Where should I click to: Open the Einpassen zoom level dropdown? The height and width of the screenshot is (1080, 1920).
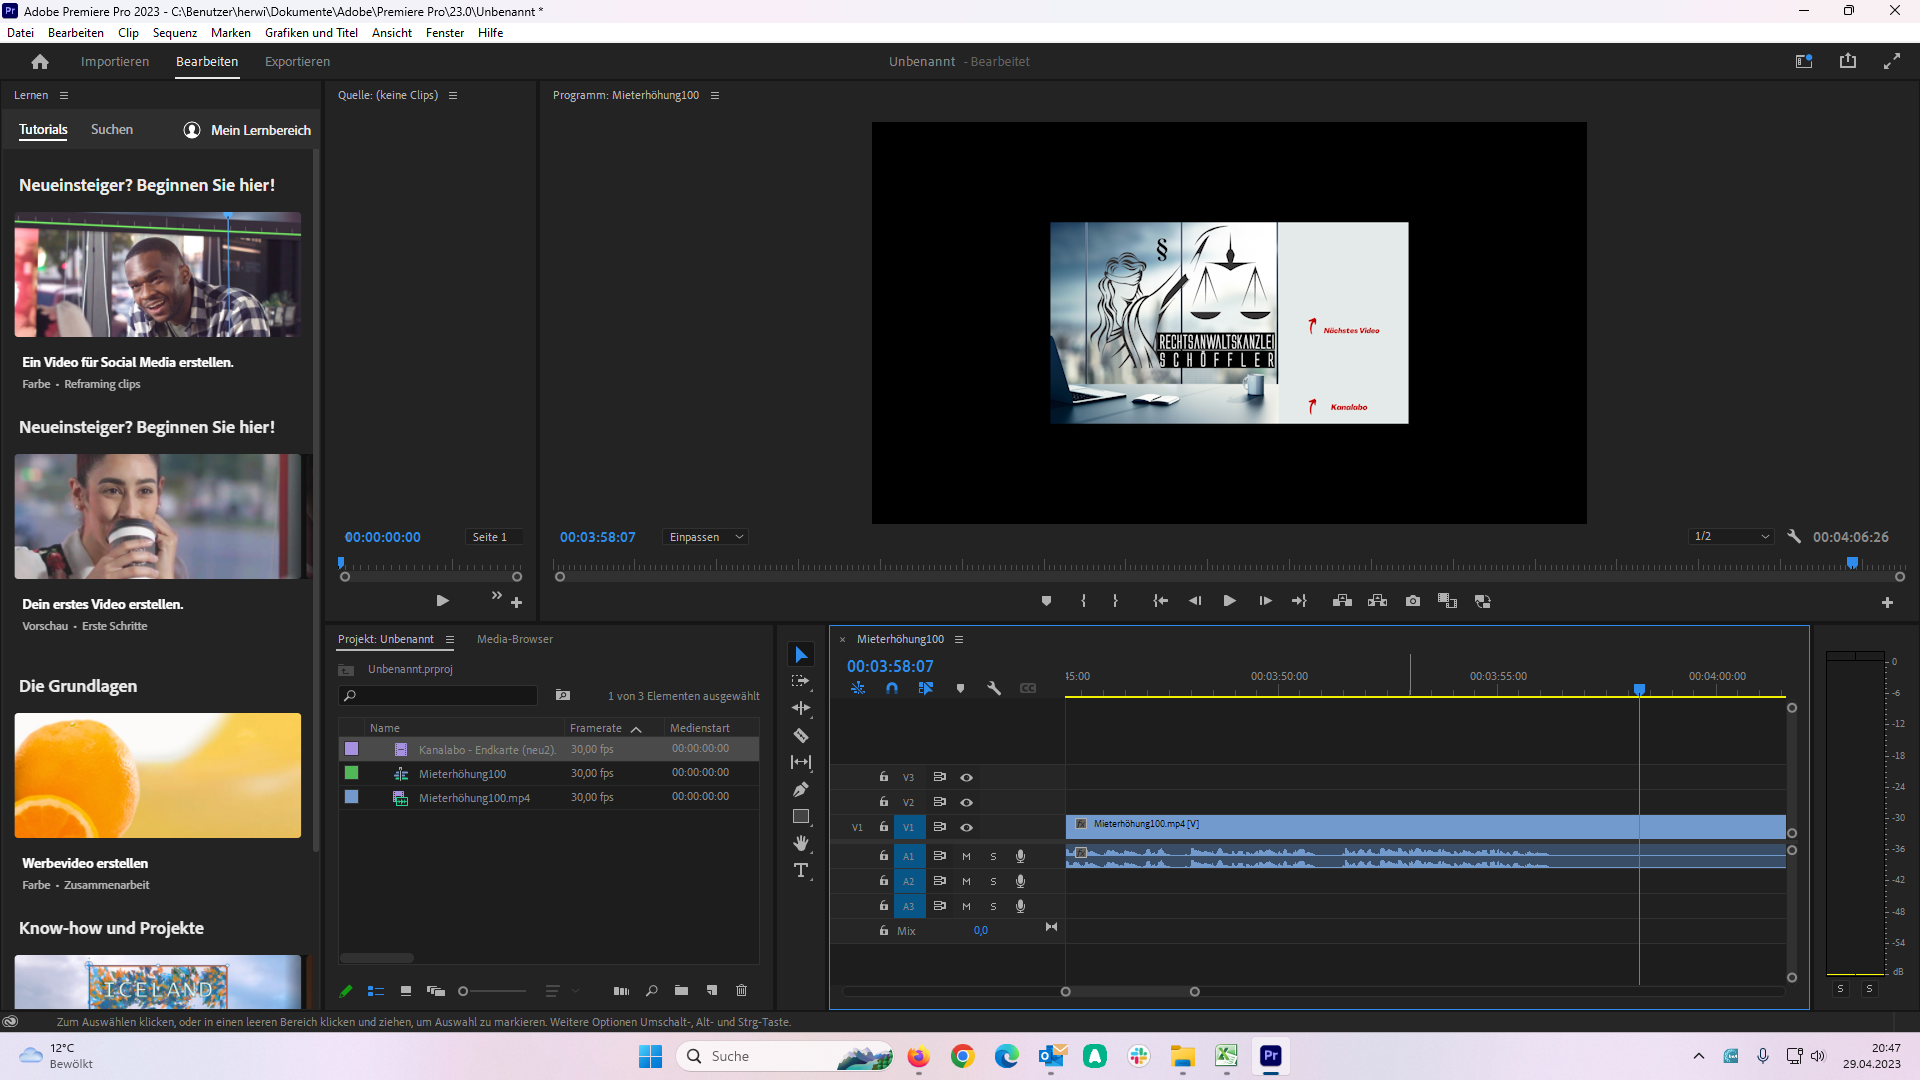pyautogui.click(x=705, y=537)
